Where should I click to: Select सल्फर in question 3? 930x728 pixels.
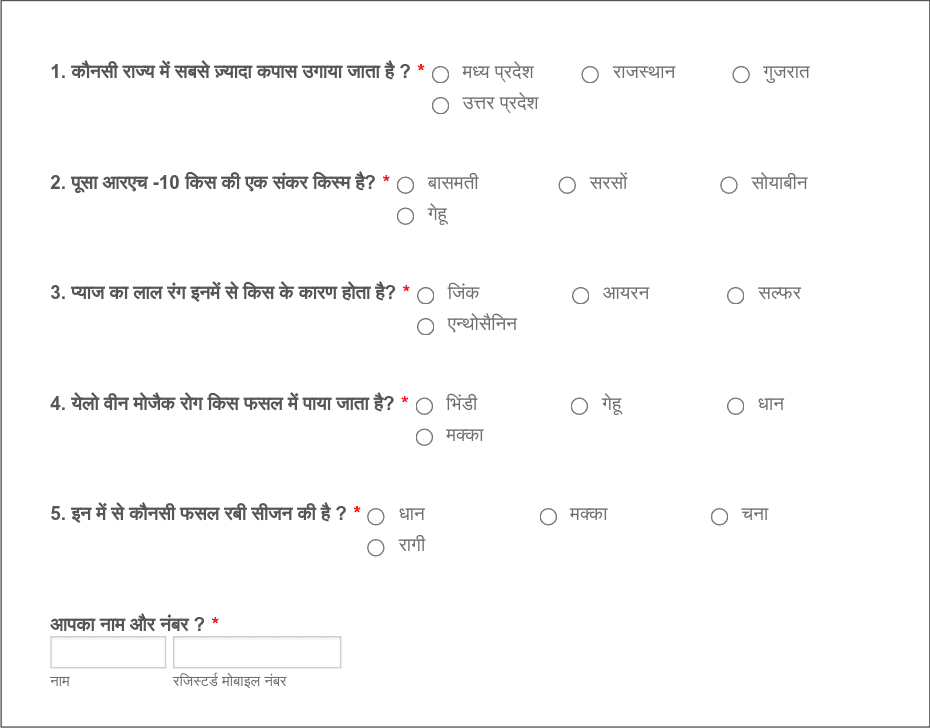(736, 295)
